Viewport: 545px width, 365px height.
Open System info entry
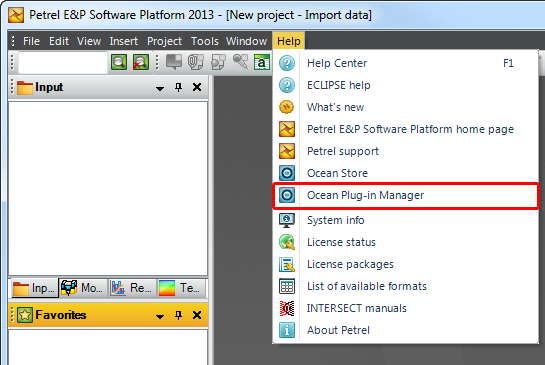pos(406,220)
